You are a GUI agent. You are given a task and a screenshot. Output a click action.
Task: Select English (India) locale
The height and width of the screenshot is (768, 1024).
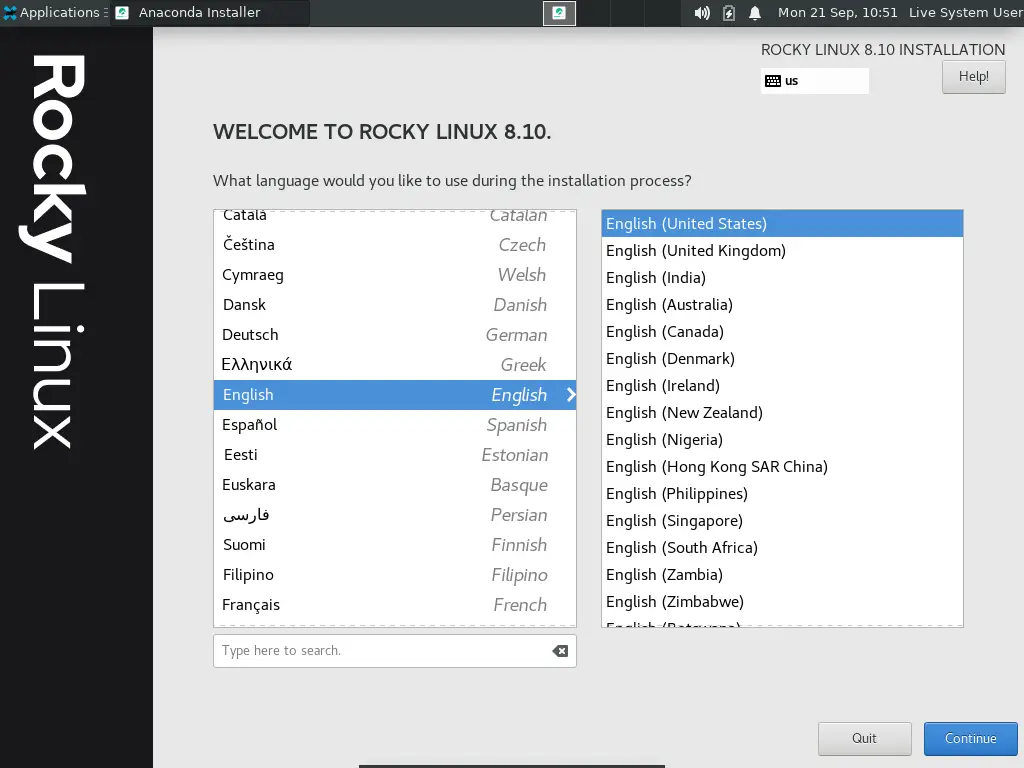(782, 278)
